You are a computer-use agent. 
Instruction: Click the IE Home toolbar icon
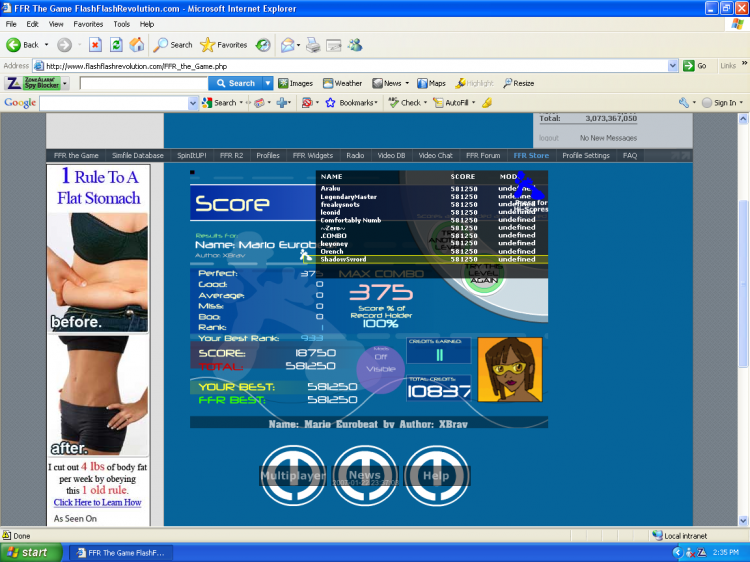[x=137, y=45]
